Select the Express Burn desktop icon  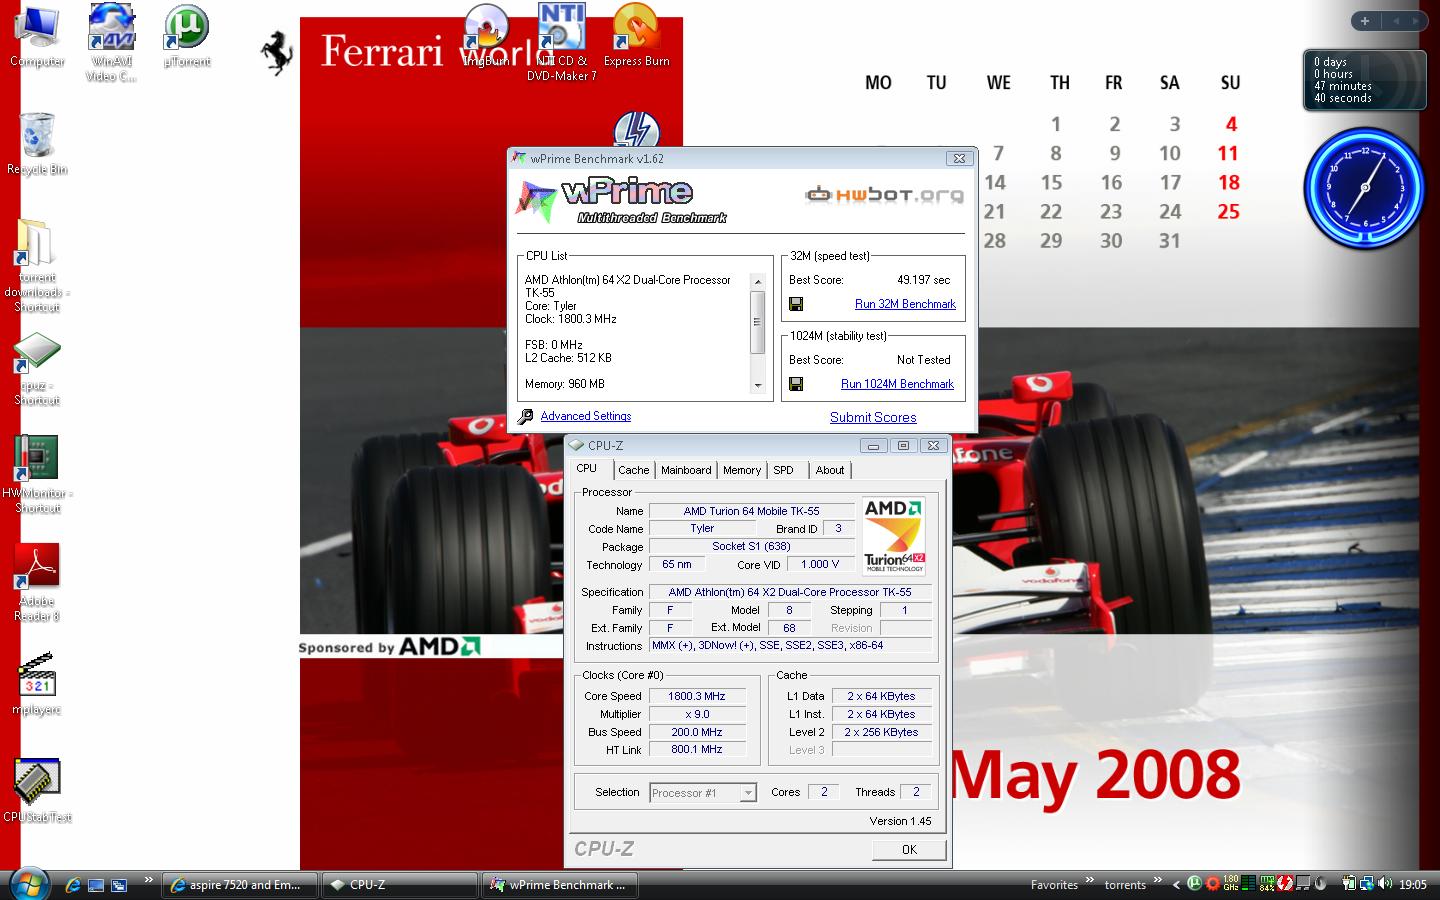636,36
